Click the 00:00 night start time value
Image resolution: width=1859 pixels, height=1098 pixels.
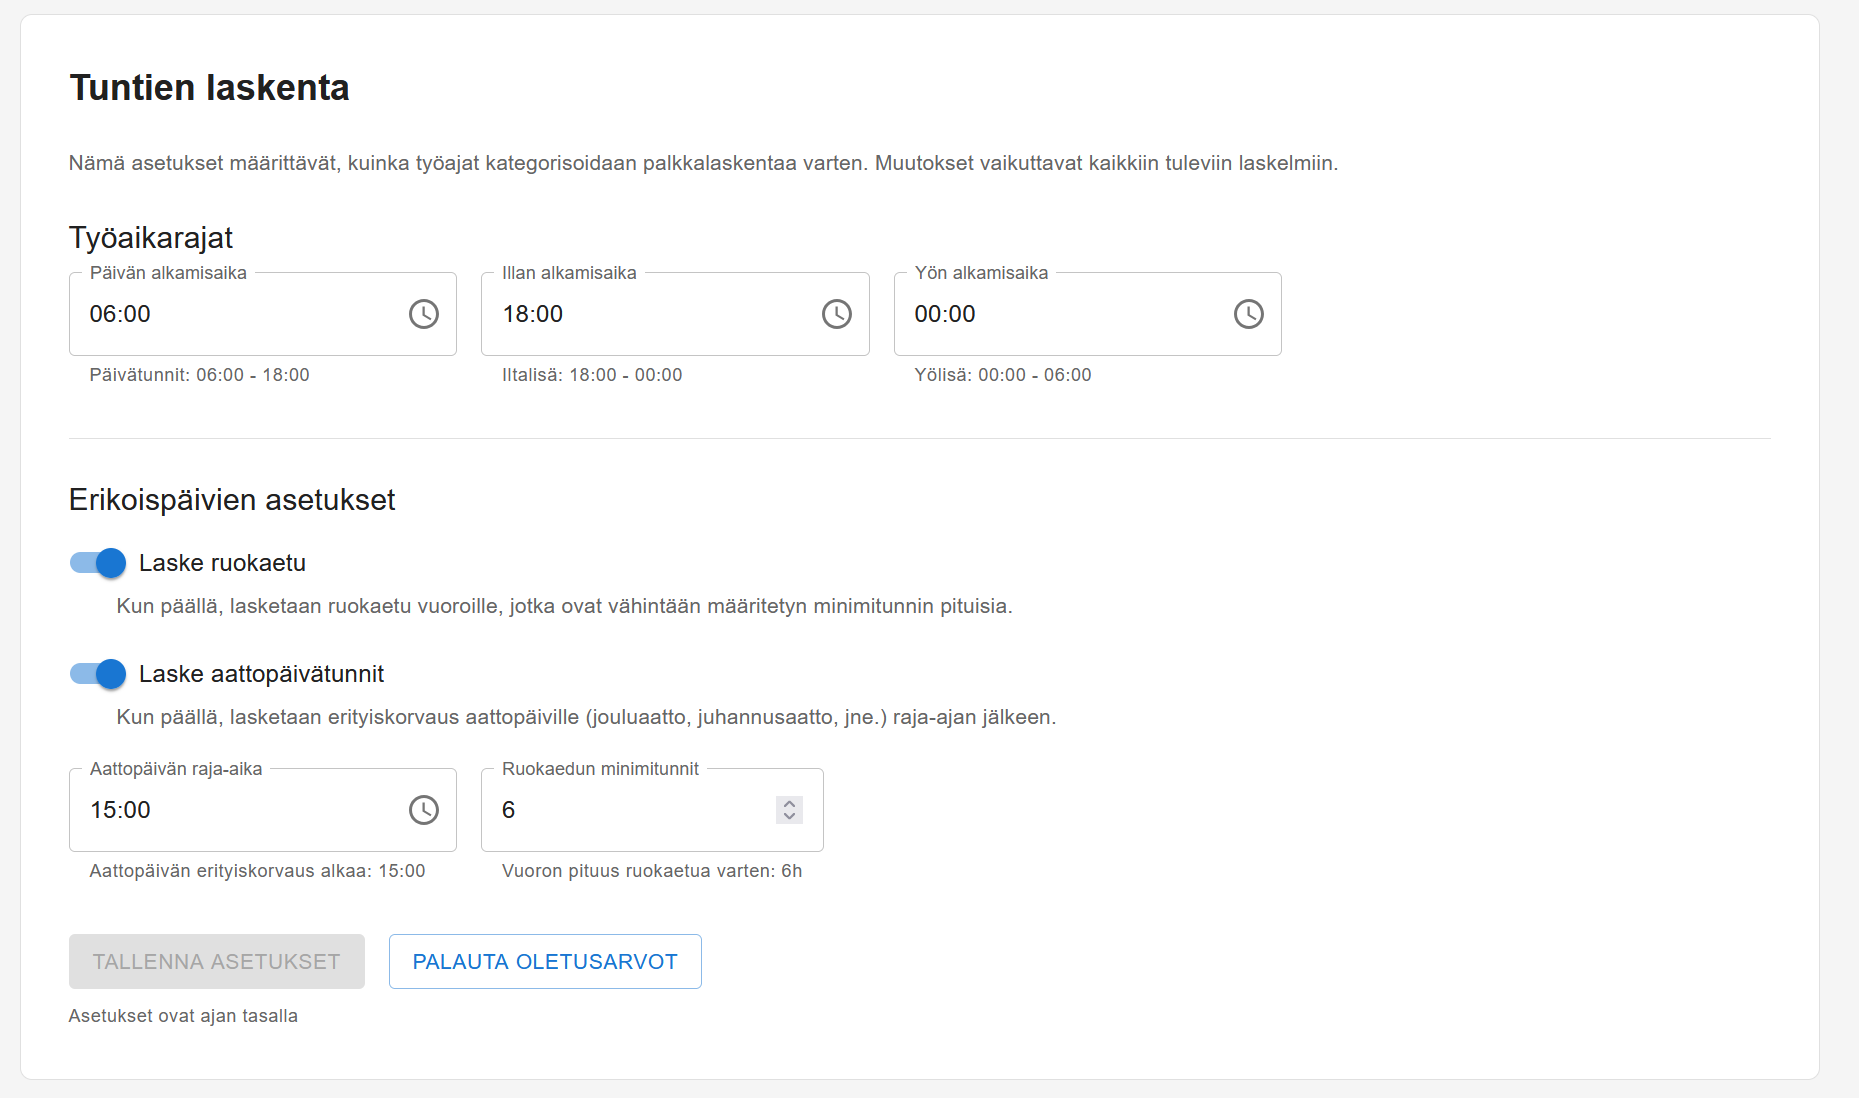click(x=945, y=314)
